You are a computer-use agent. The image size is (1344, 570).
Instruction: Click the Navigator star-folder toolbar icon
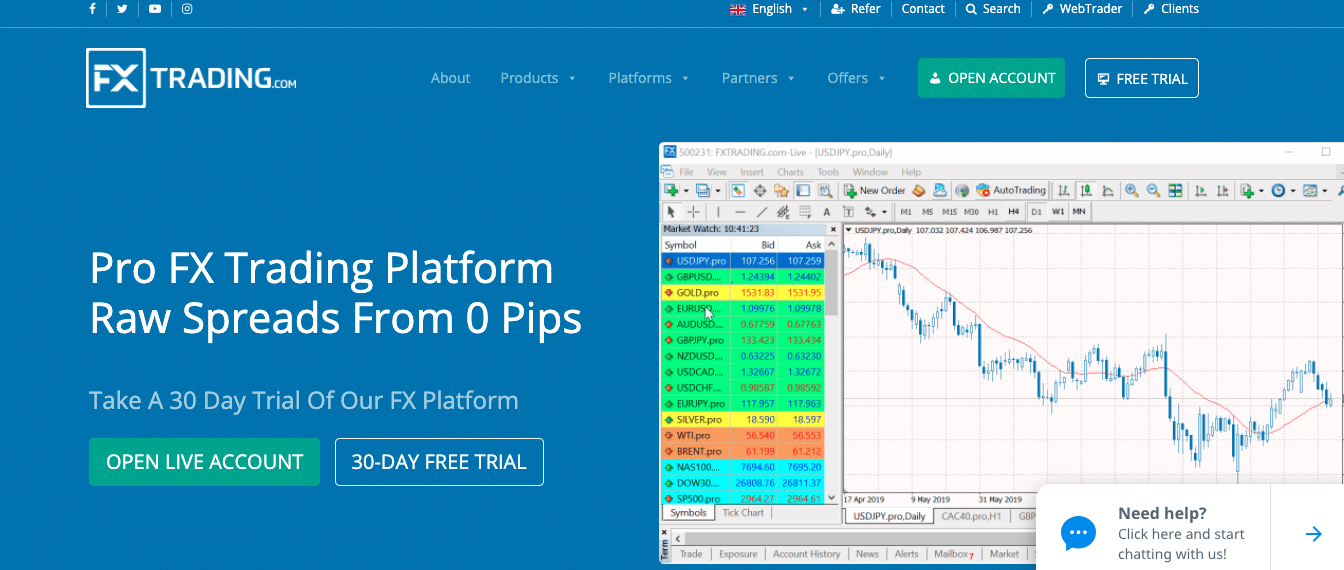point(781,190)
